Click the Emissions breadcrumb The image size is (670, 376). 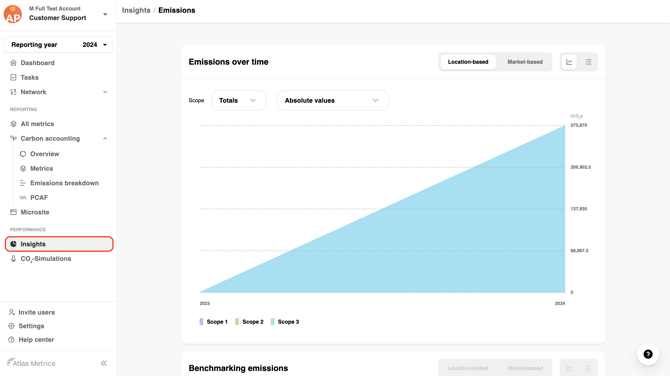[177, 10]
